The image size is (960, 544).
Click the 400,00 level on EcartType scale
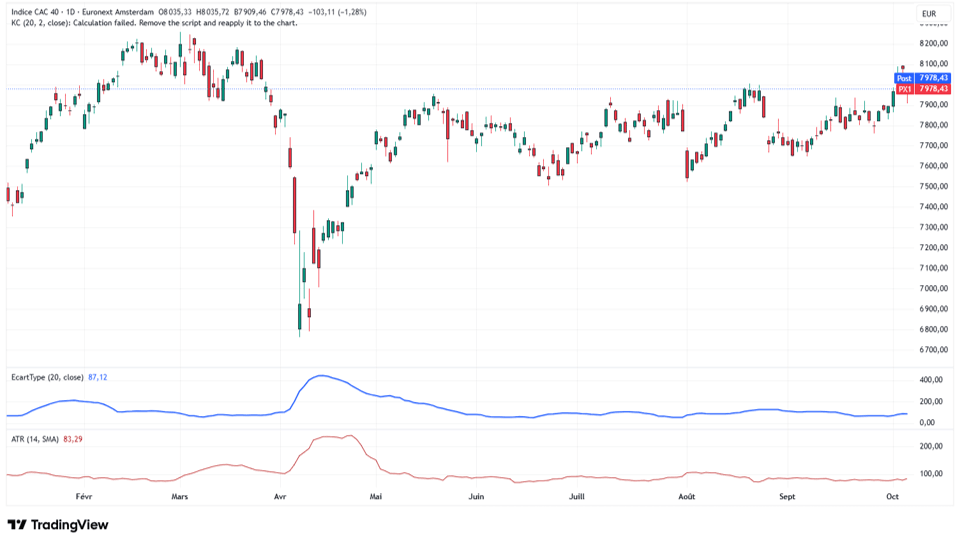click(x=932, y=380)
